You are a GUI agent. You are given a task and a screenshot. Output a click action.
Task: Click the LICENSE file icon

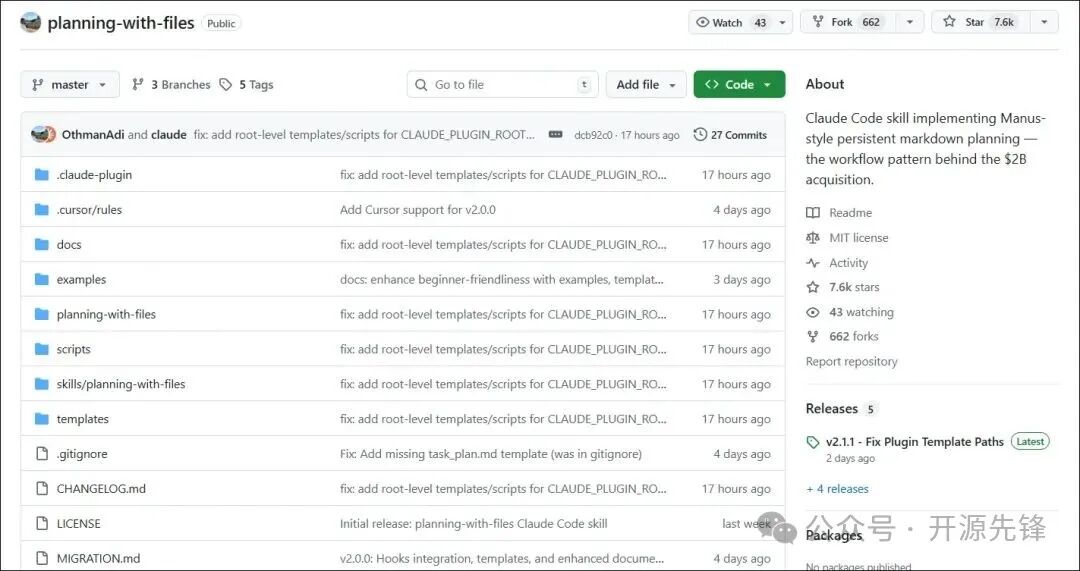pyautogui.click(x=42, y=523)
